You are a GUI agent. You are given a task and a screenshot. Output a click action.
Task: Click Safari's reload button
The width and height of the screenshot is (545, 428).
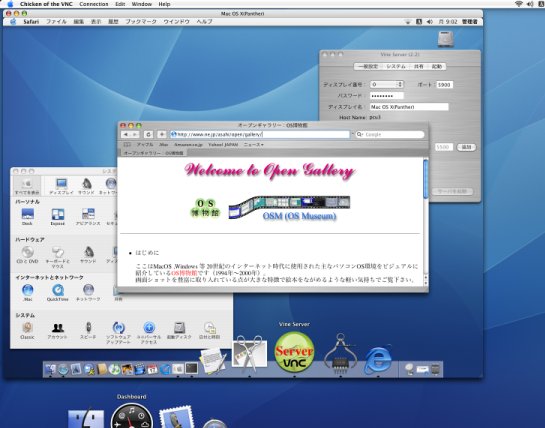point(148,135)
